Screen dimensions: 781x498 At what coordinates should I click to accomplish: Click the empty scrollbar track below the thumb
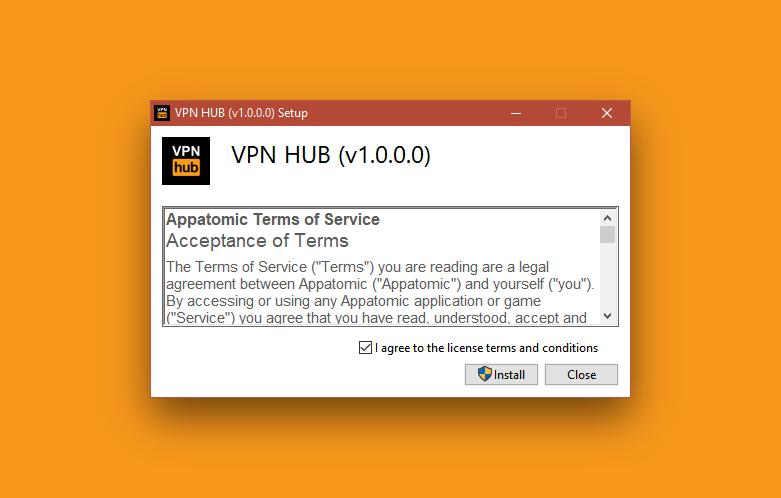point(607,275)
